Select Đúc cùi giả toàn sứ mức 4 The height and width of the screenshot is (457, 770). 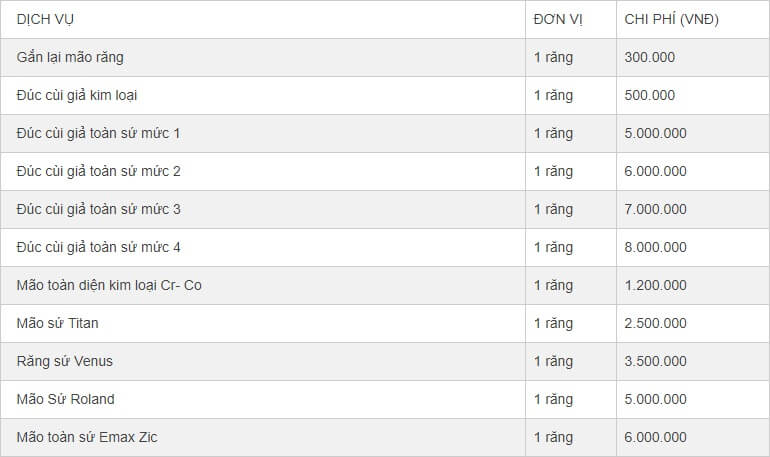pyautogui.click(x=98, y=247)
